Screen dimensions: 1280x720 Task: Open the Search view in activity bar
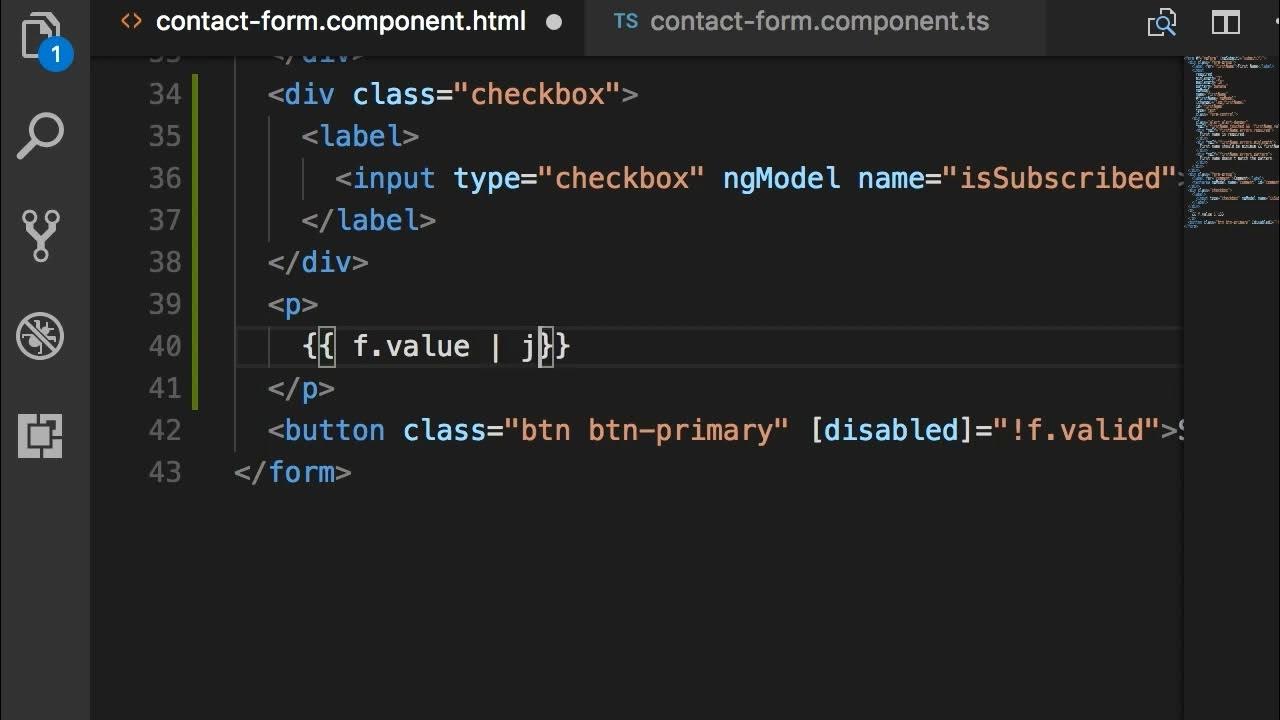pos(40,136)
